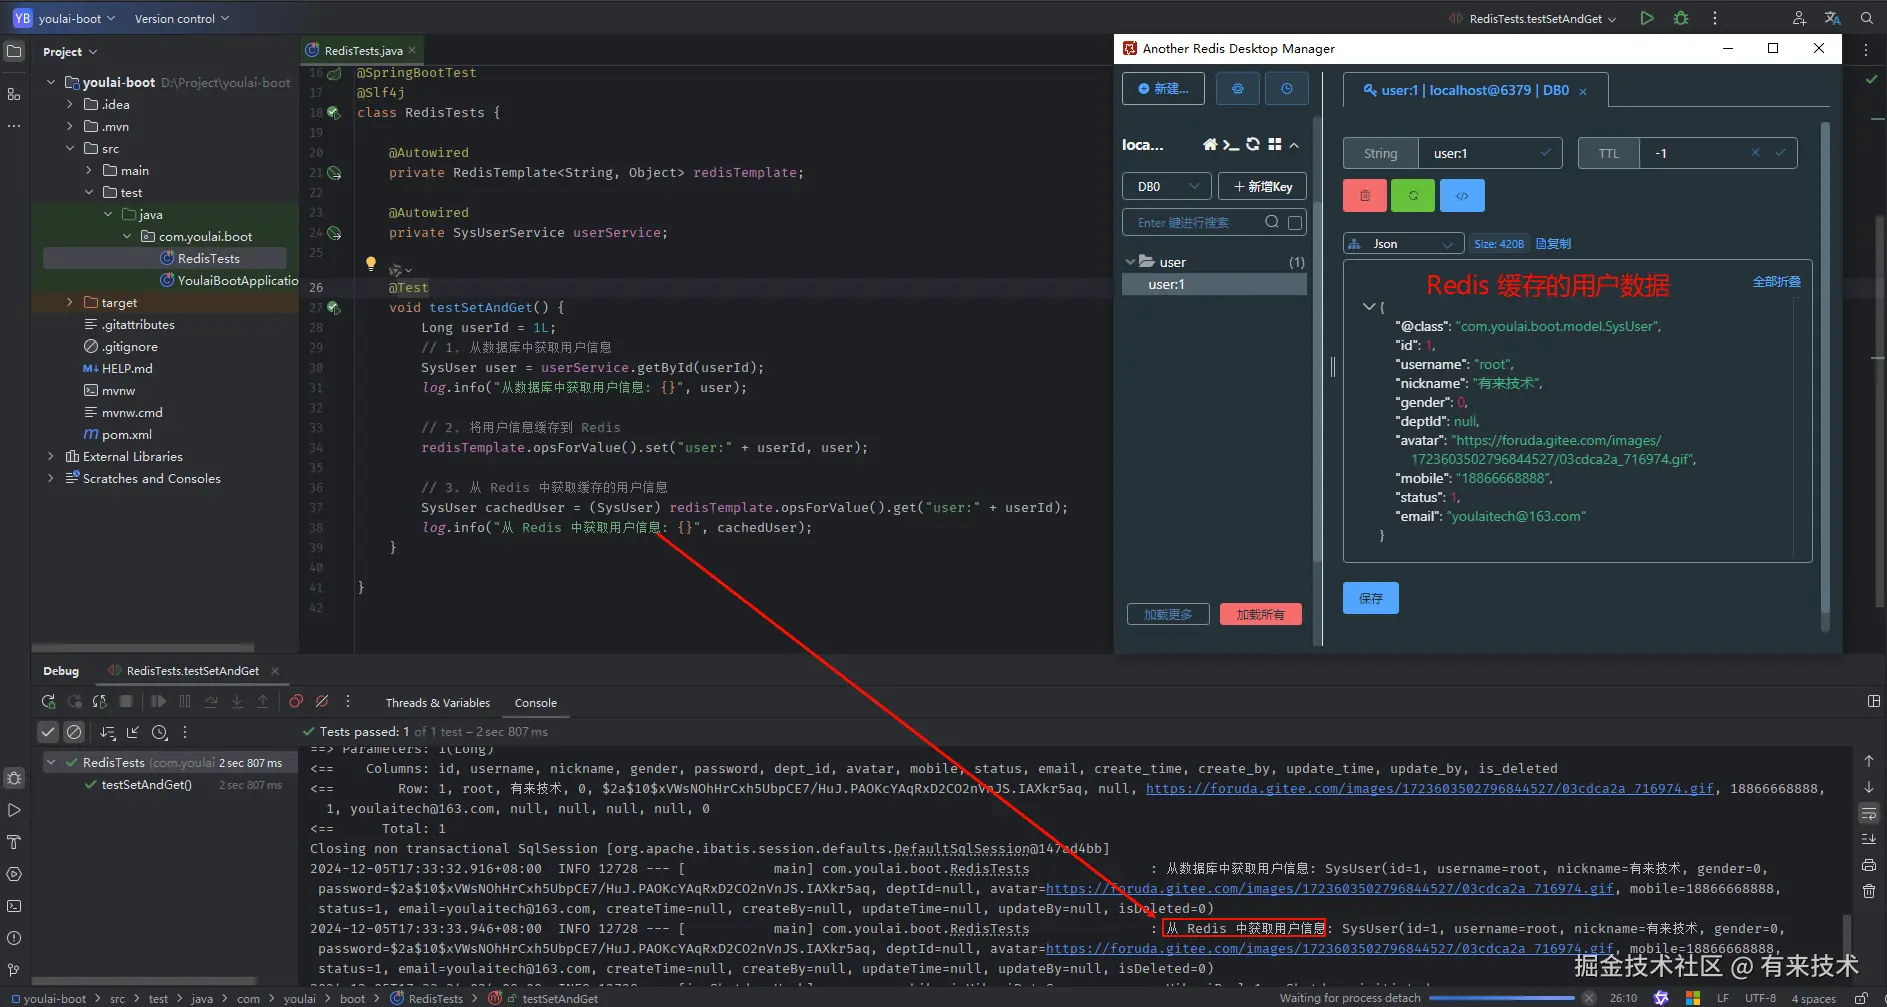
Task: Reload key value with green refresh button
Action: 1413,196
